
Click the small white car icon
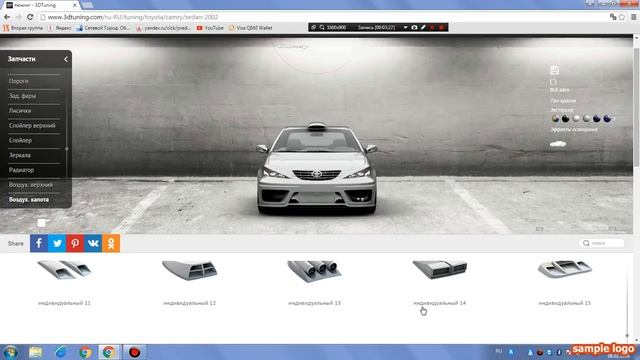click(558, 144)
